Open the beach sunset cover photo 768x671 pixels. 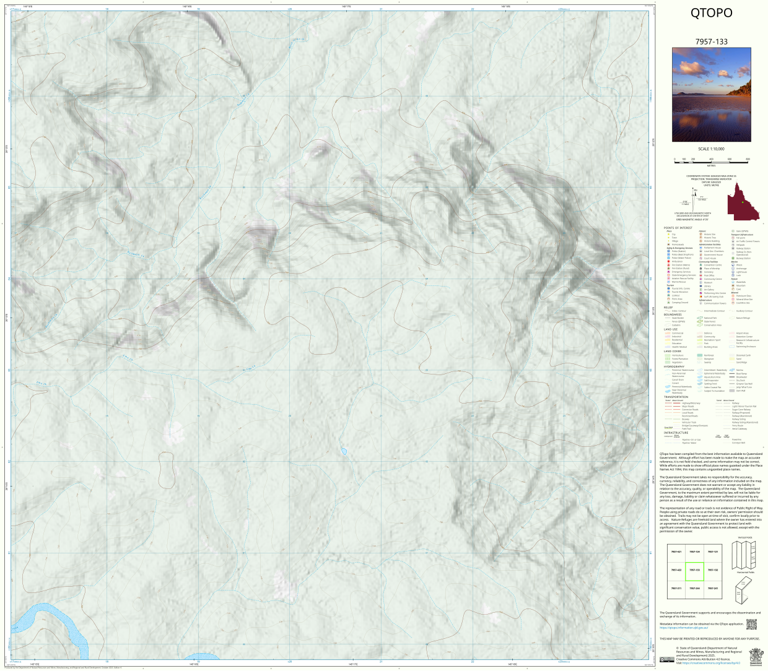tap(711, 95)
